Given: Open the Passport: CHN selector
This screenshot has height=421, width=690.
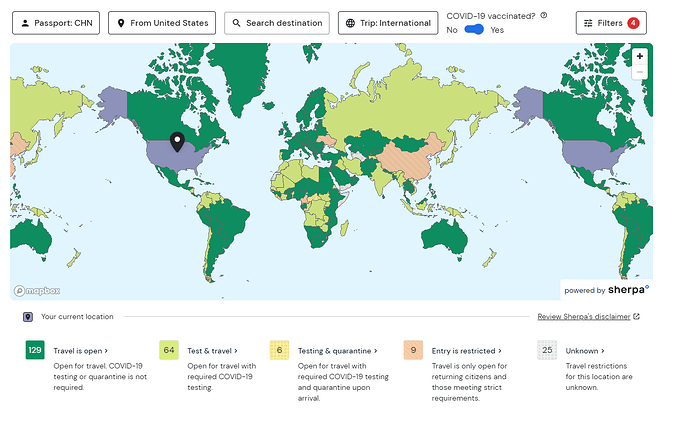Looking at the screenshot, I should coord(56,23).
